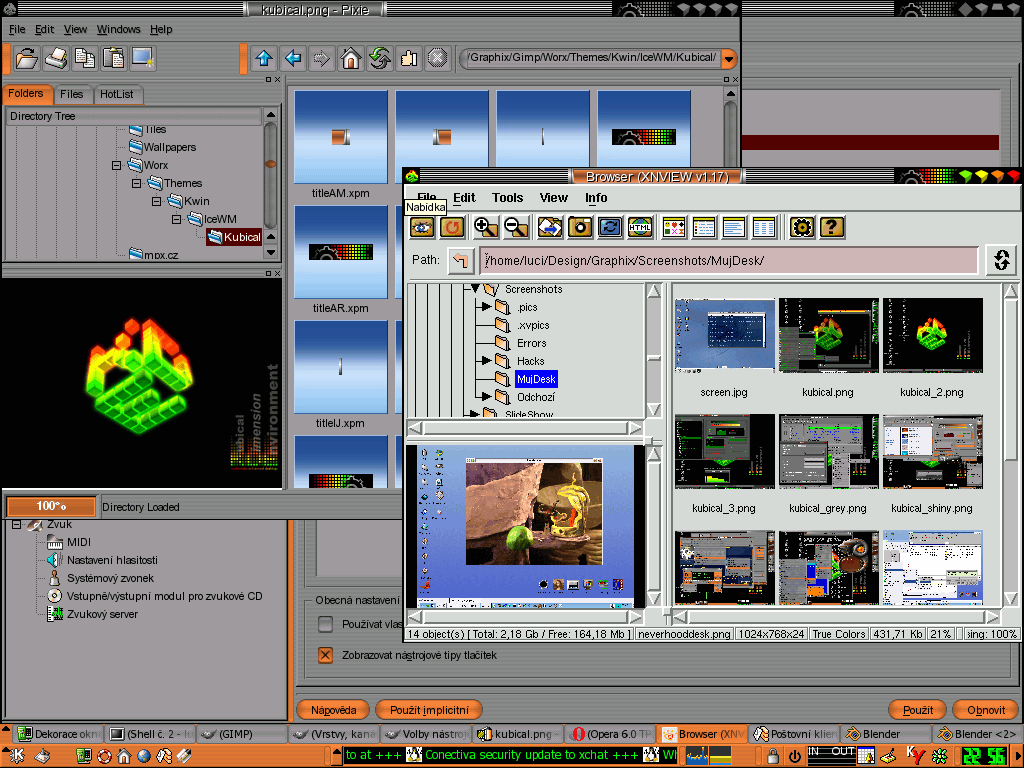
Task: Open XnView options gear icon
Action: [802, 227]
